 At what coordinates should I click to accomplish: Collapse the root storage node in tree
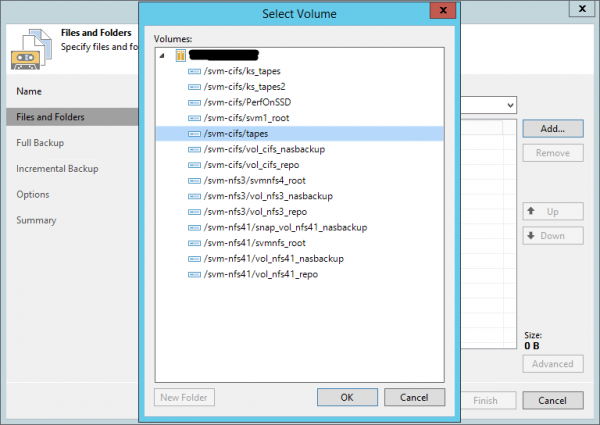163,56
